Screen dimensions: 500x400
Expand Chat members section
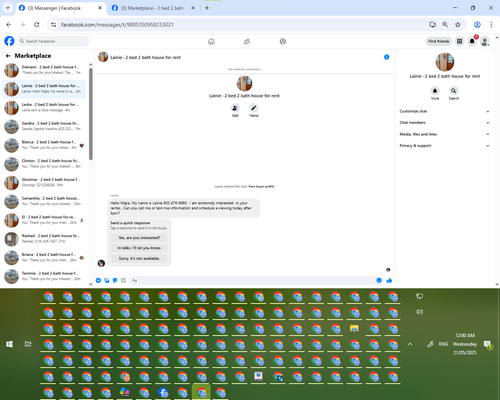point(444,123)
